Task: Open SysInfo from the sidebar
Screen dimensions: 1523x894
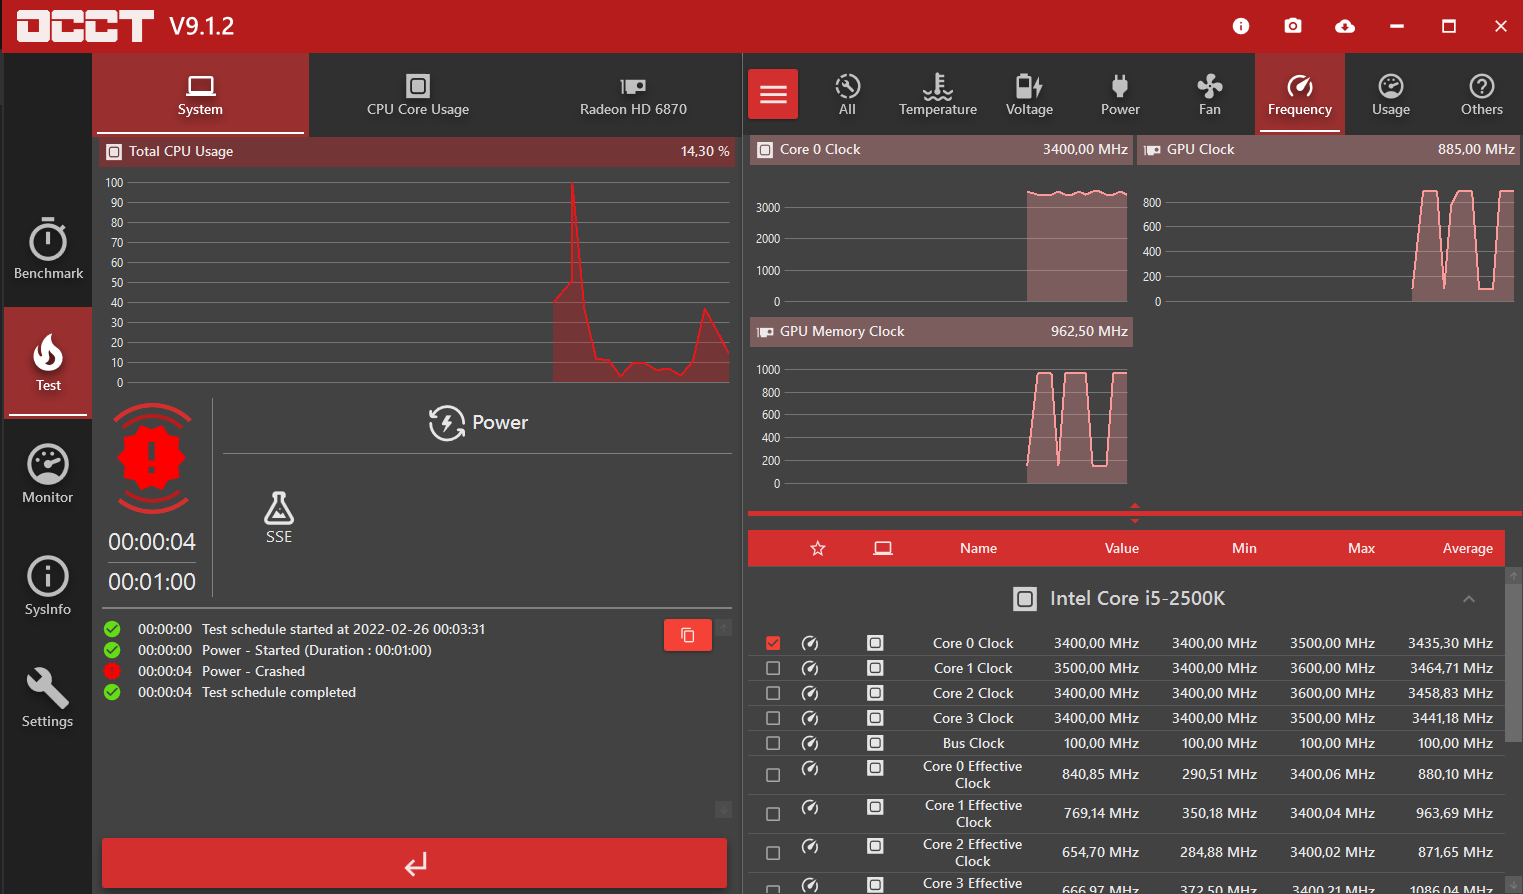Action: (48, 585)
